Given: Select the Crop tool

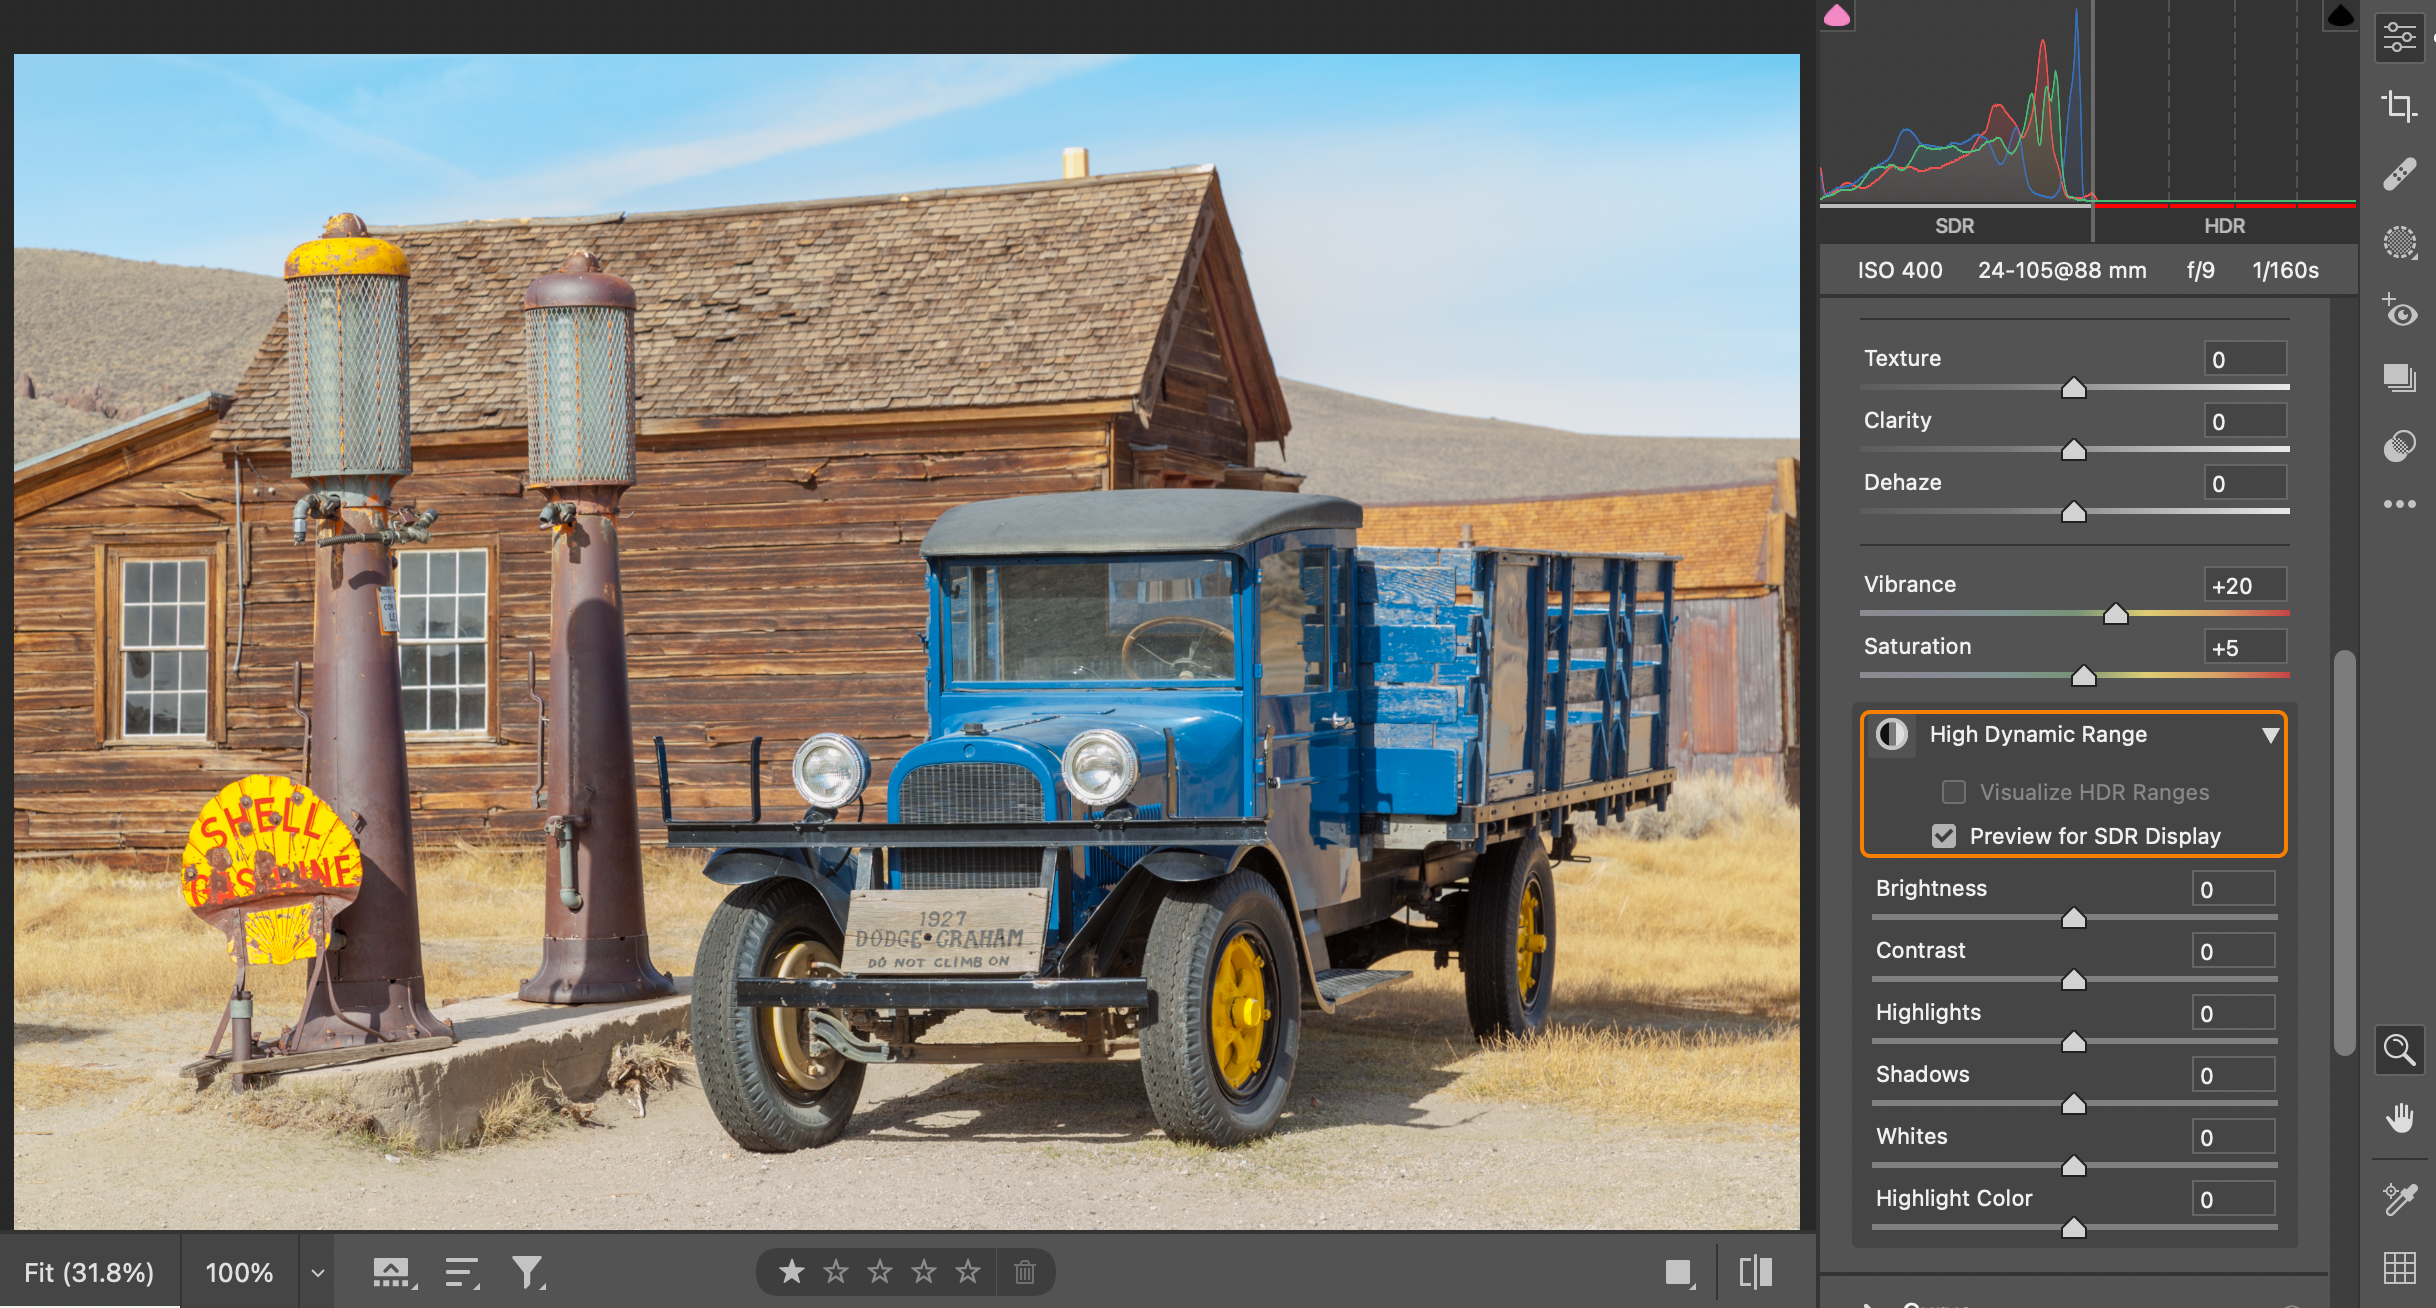Looking at the screenshot, I should (x=2399, y=105).
